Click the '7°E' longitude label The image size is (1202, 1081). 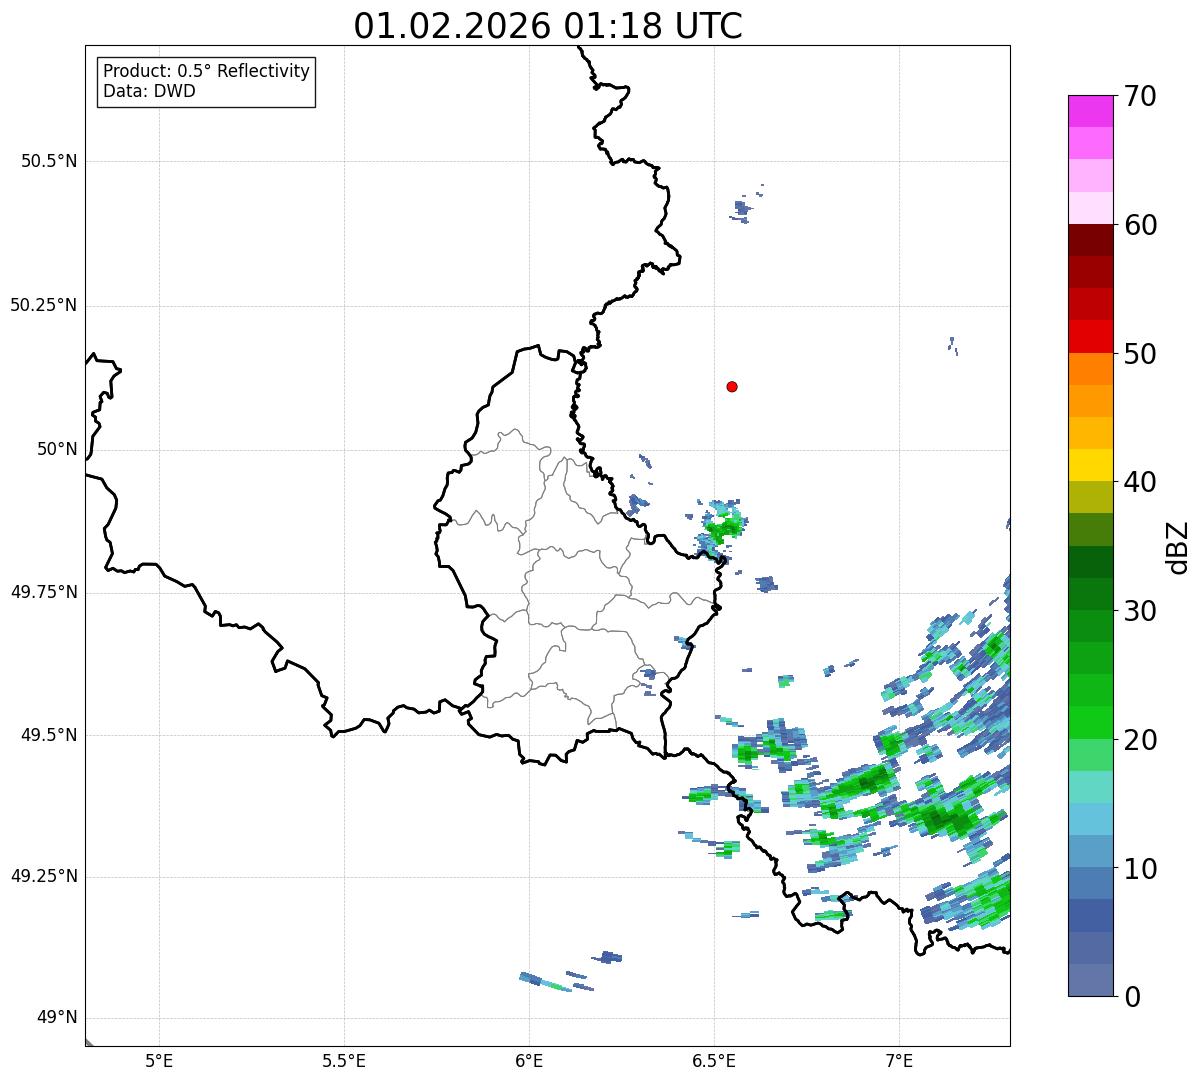point(899,1060)
